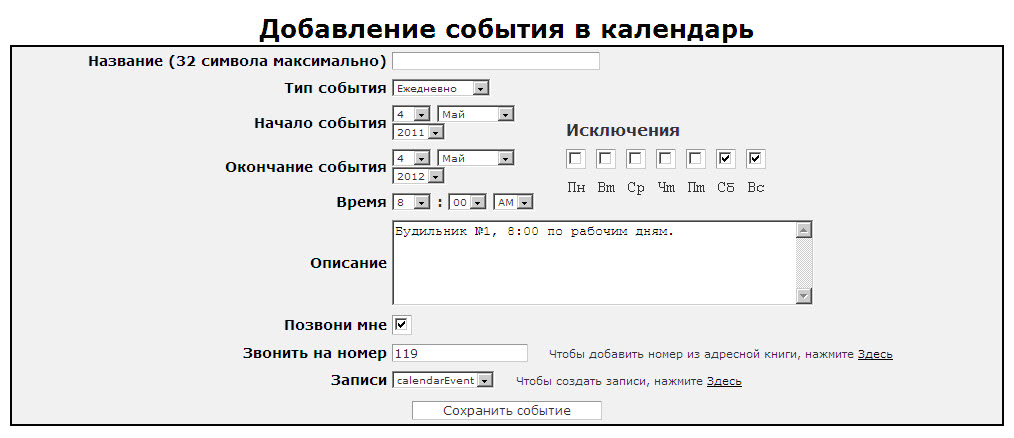Screen dimensions: 1014x438
Task: Check the Пн exception checkbox
Action: click(x=576, y=159)
